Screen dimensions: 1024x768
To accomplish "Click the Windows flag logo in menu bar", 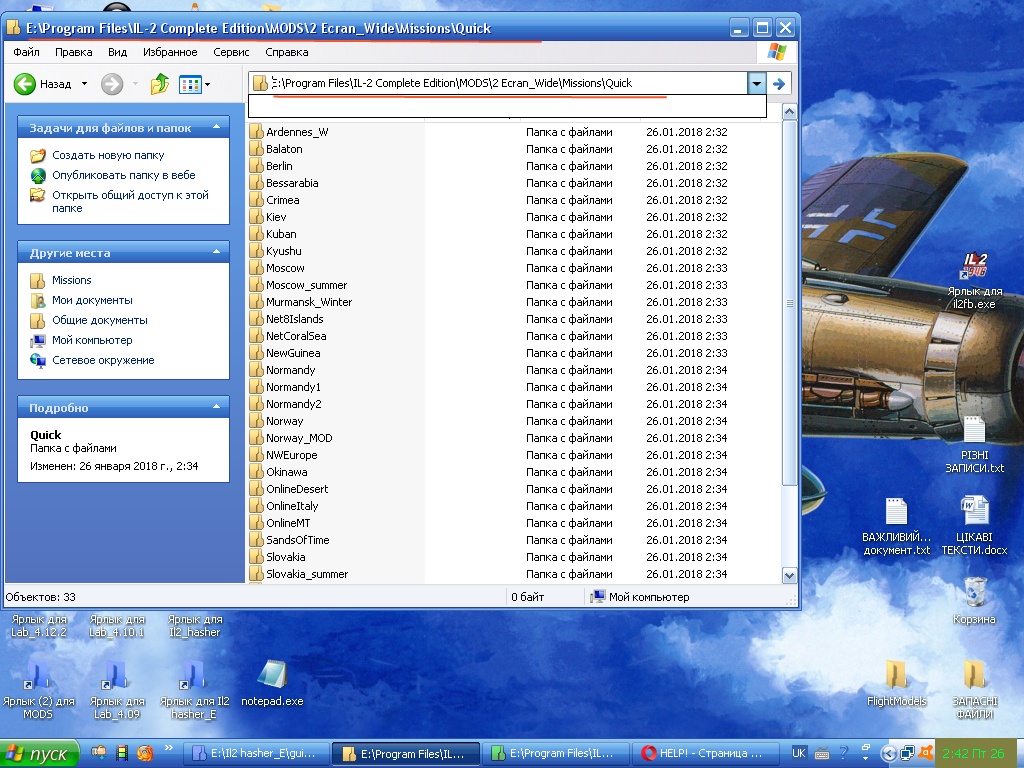I will tap(776, 52).
